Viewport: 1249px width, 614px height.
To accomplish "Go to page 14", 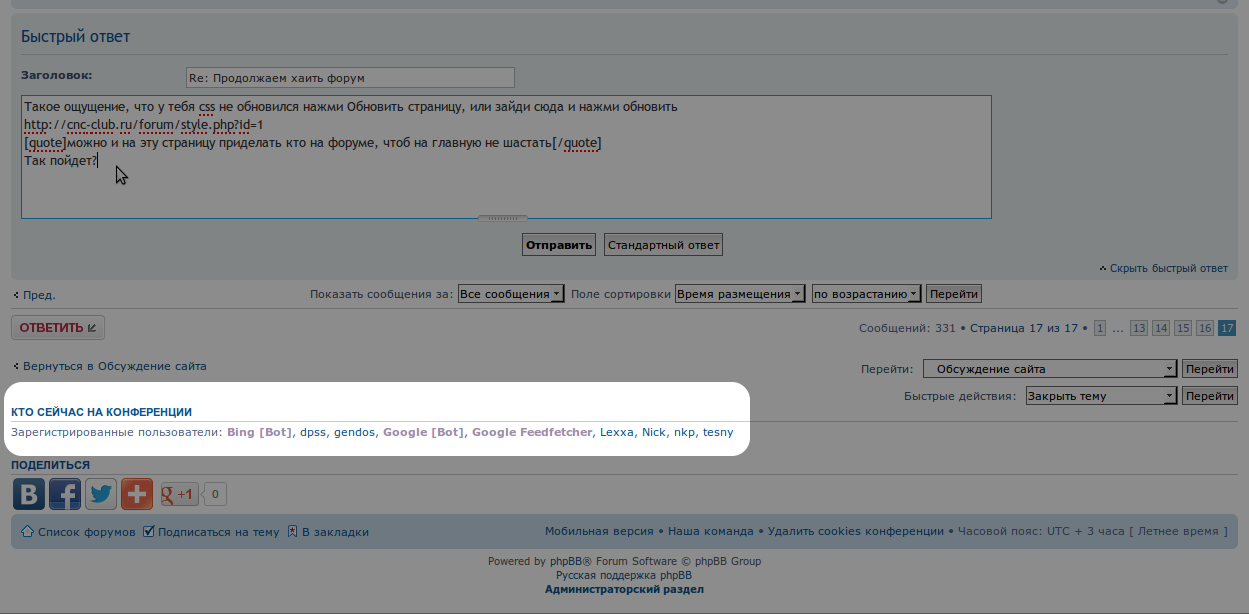I will [x=1161, y=328].
